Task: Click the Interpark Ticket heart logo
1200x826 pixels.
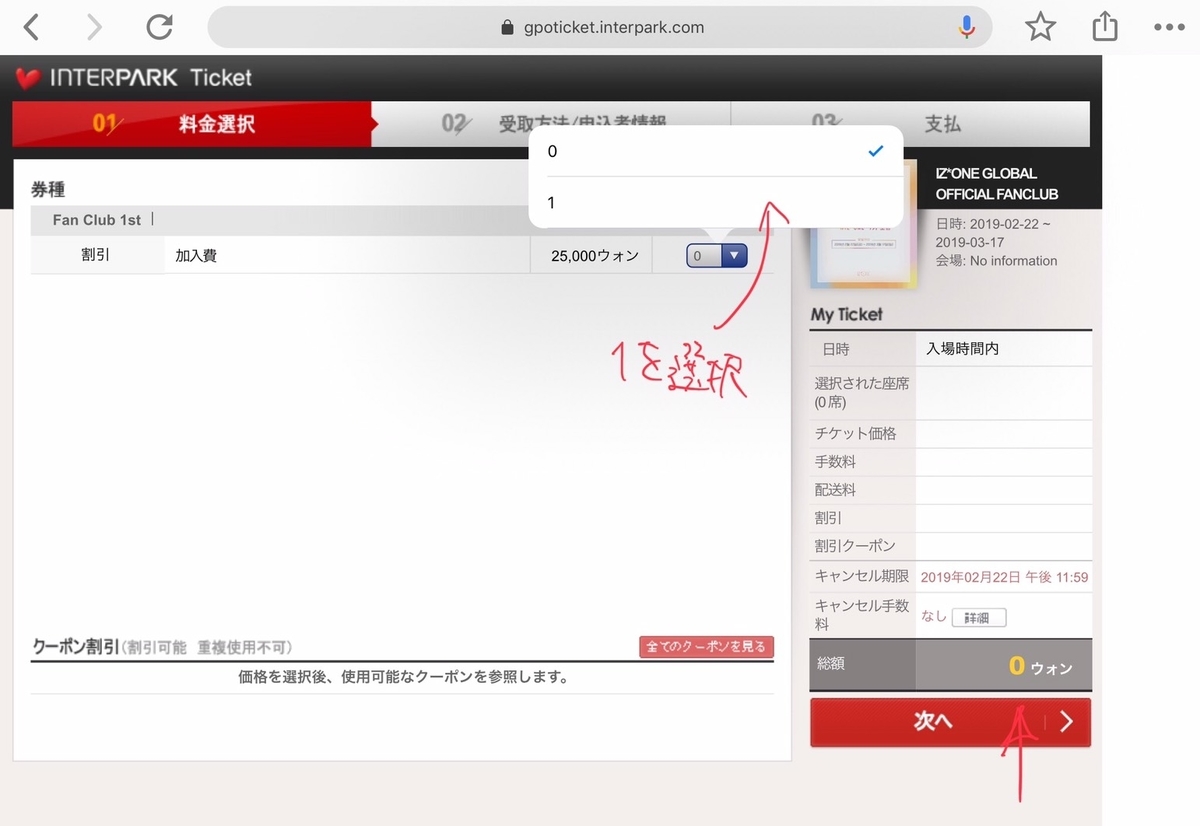Action: tap(28, 78)
